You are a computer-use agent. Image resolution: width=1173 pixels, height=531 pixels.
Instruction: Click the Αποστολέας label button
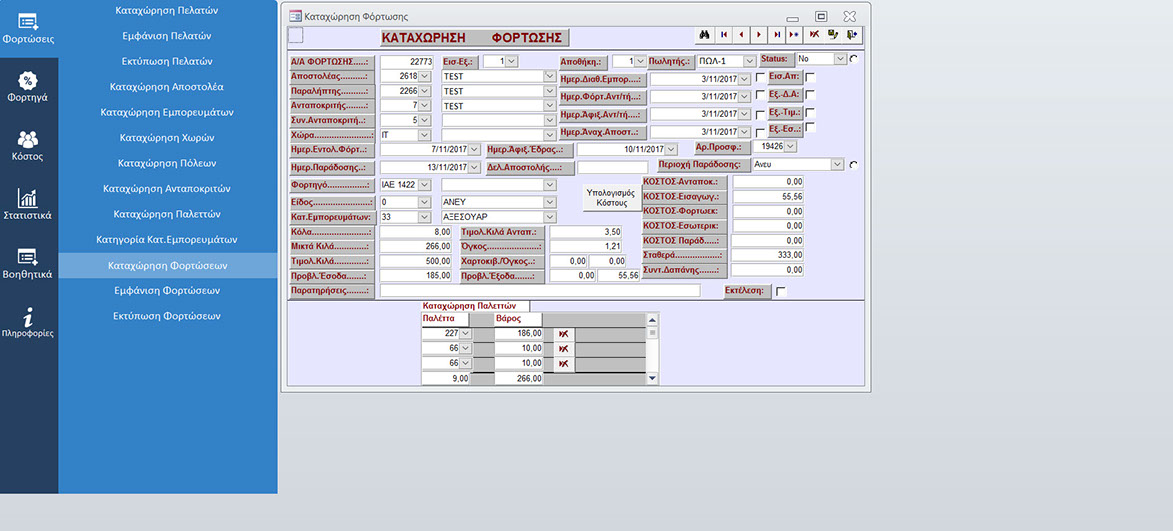(330, 77)
